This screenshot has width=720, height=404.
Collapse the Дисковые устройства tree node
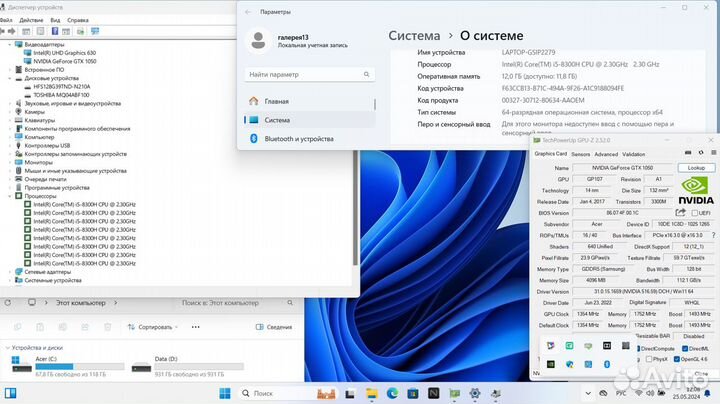10,79
